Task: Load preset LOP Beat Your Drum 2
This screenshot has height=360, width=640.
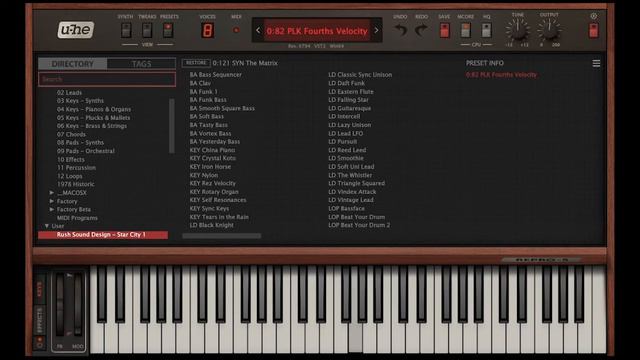Action: click(359, 225)
